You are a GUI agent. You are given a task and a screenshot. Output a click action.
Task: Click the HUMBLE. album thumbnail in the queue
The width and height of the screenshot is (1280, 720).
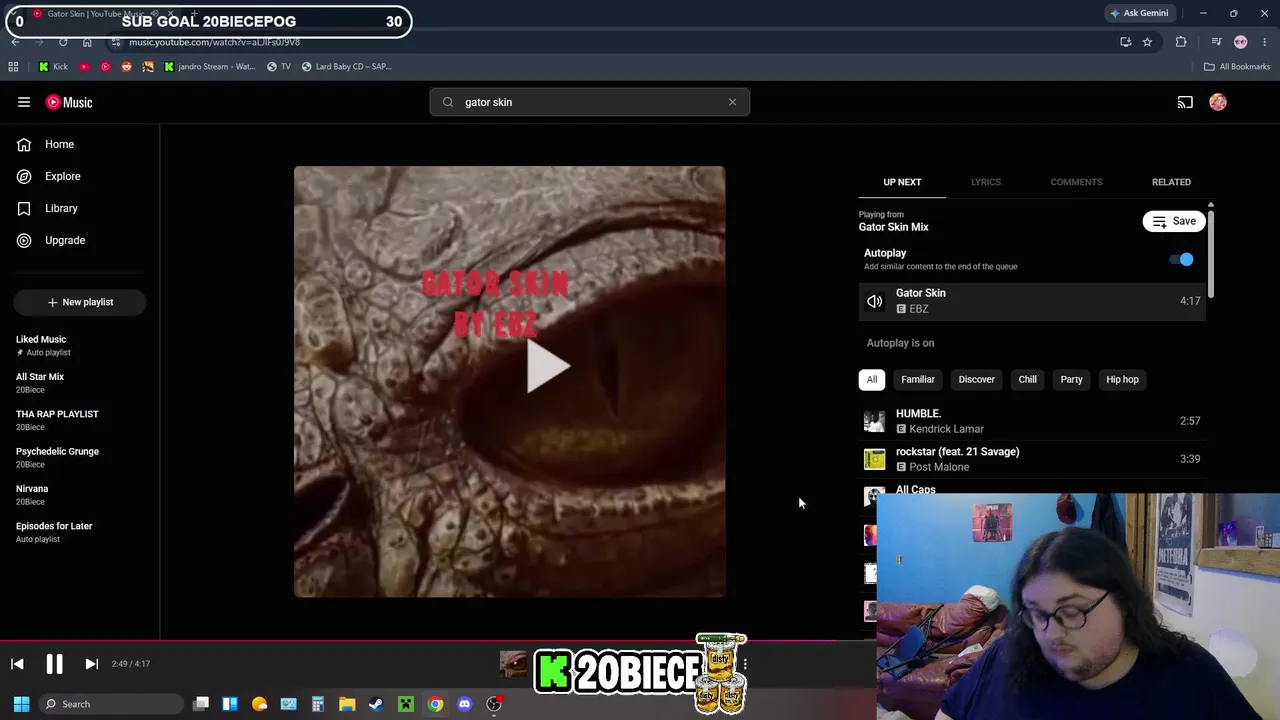pyautogui.click(x=875, y=421)
